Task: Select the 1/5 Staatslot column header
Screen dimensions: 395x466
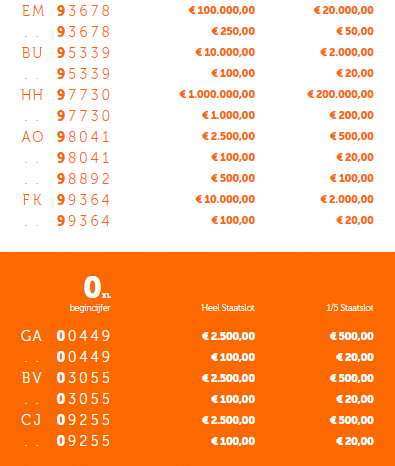Action: [350, 307]
